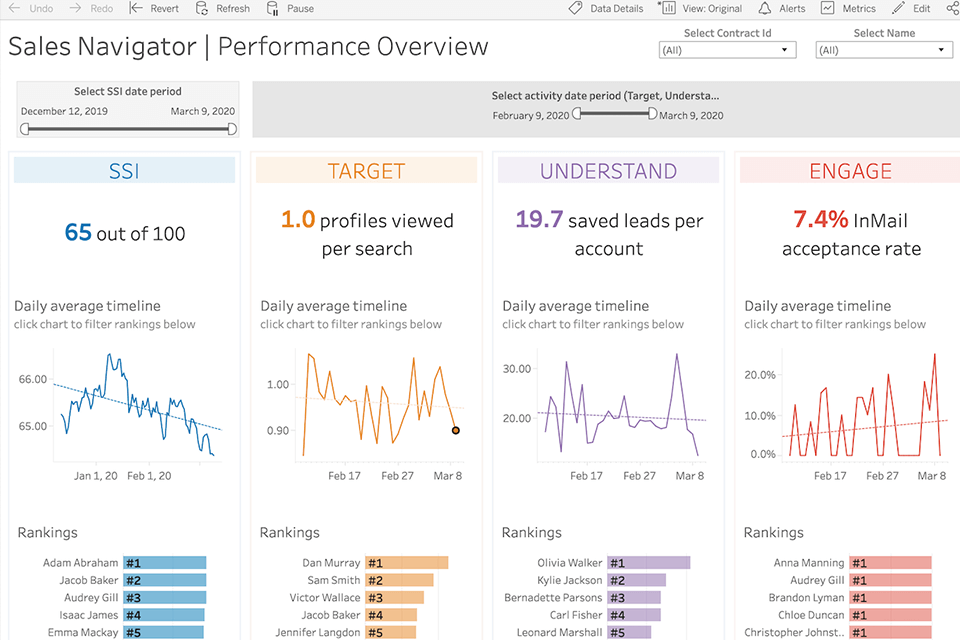Image resolution: width=960 pixels, height=640 pixels.
Task: Click the purple UNDERSTAND timeline chart
Action: [x=621, y=404]
